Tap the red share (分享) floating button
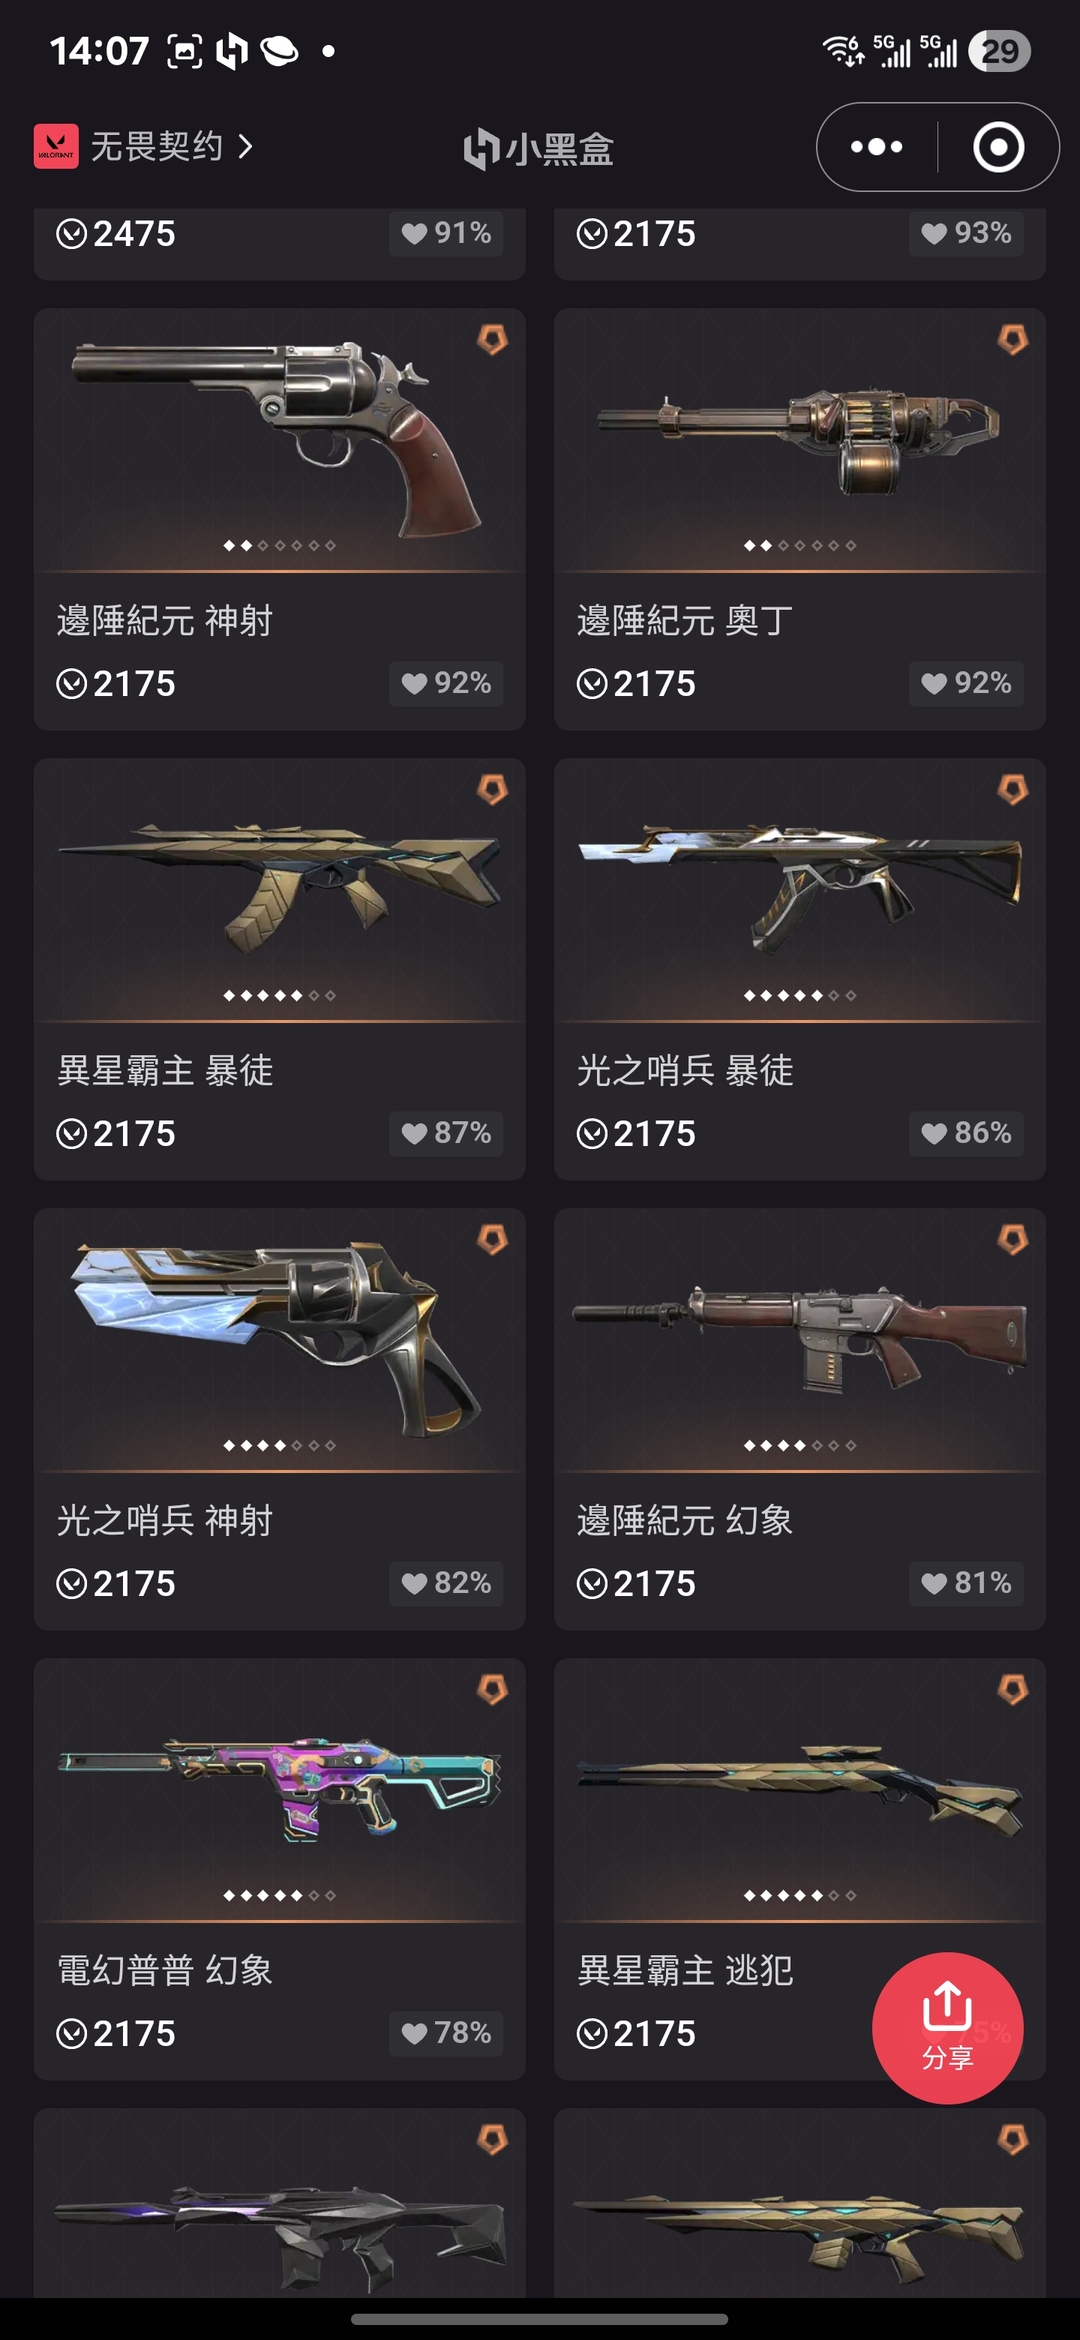1080x2340 pixels. pyautogui.click(x=947, y=2028)
